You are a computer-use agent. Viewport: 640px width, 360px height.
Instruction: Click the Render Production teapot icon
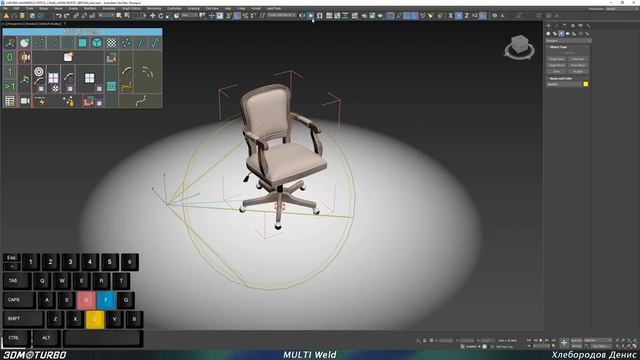(380, 16)
